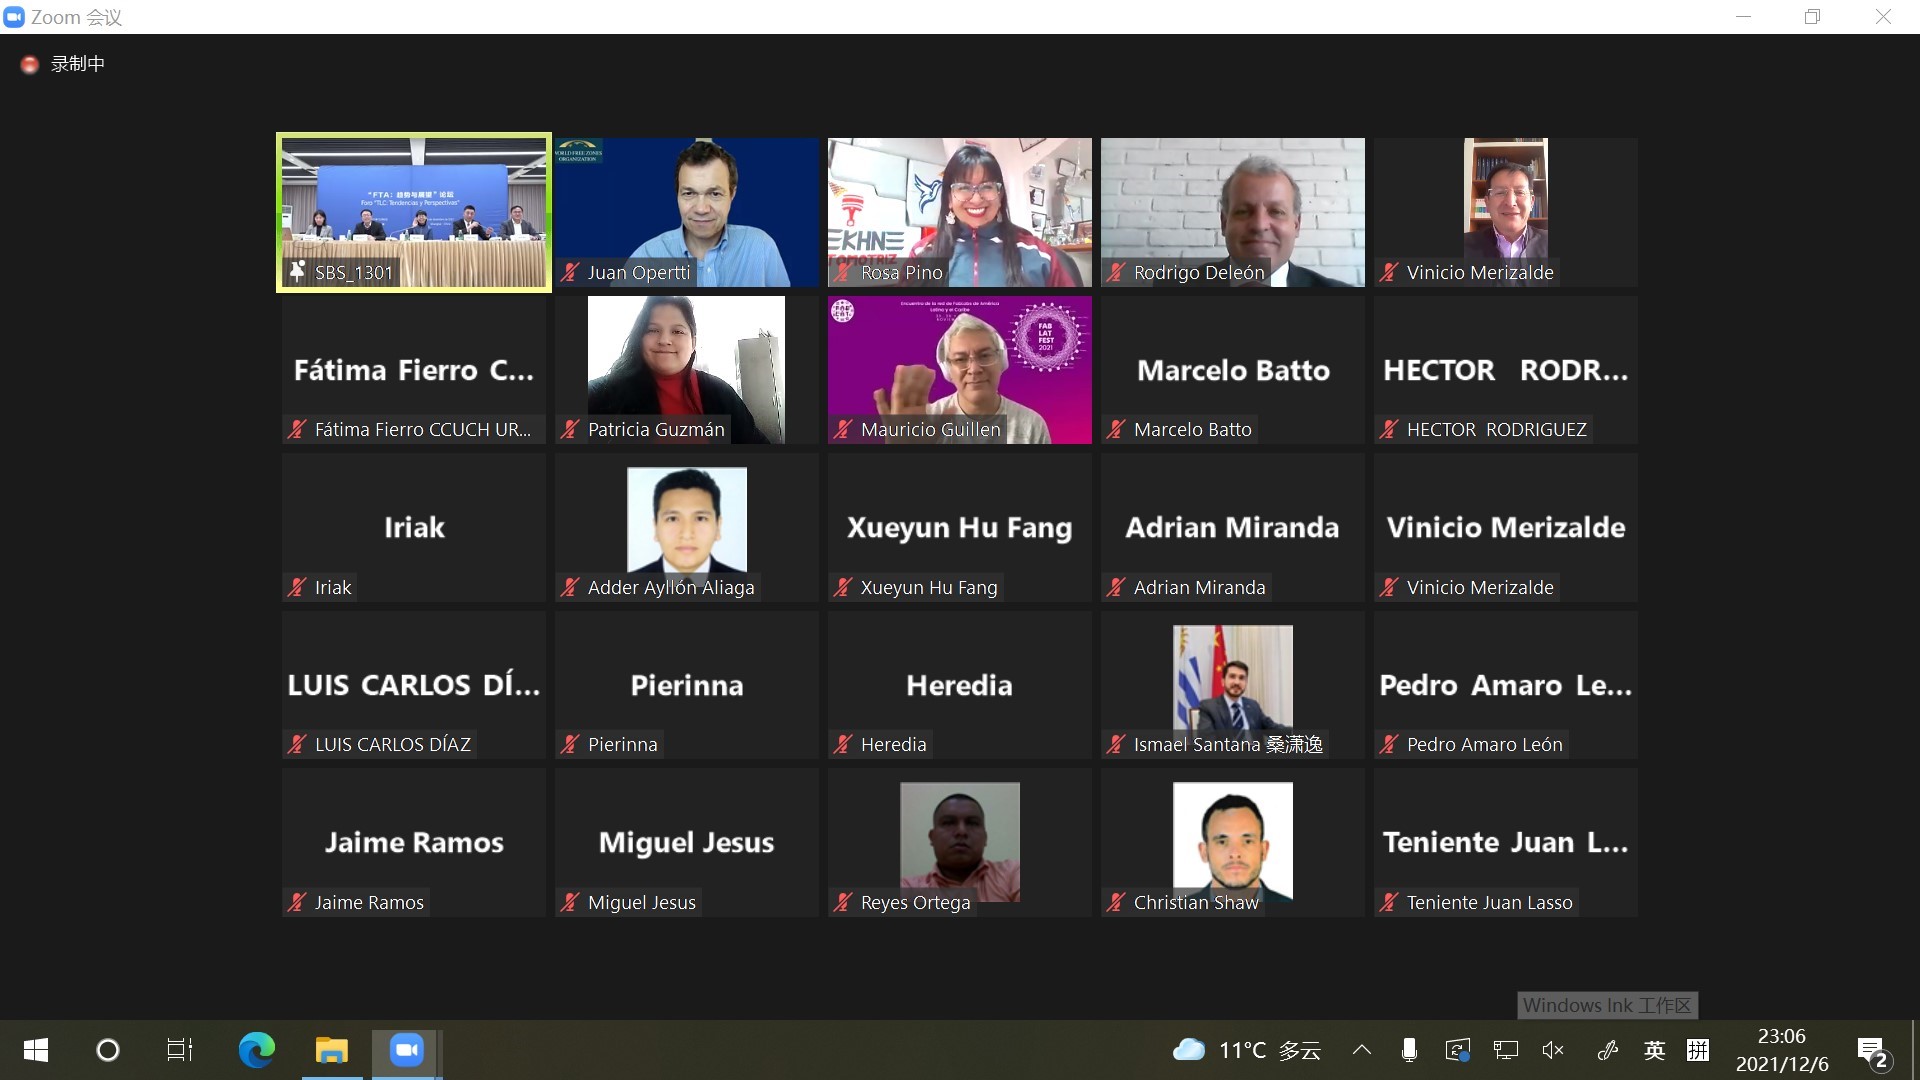The image size is (1920, 1080).
Task: Open the notification center with 2 alerts
Action: (1872, 1052)
